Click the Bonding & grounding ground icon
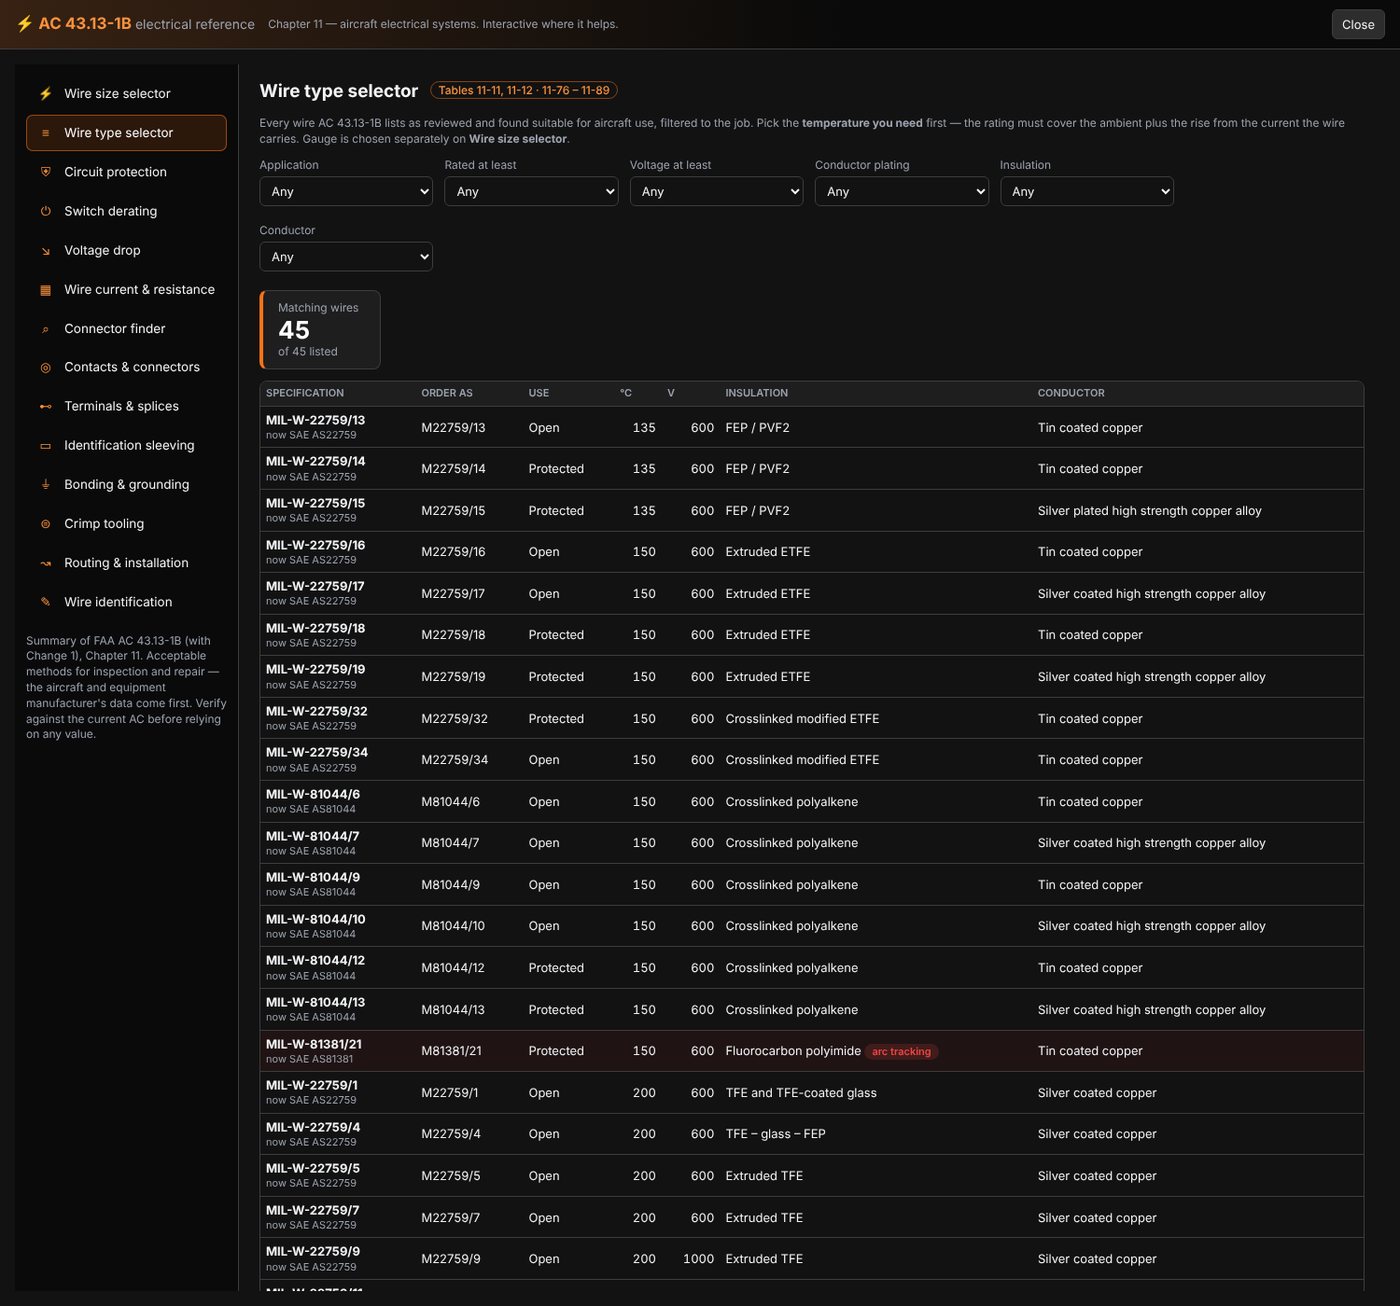Screen dimensions: 1400x1306 (x=45, y=485)
